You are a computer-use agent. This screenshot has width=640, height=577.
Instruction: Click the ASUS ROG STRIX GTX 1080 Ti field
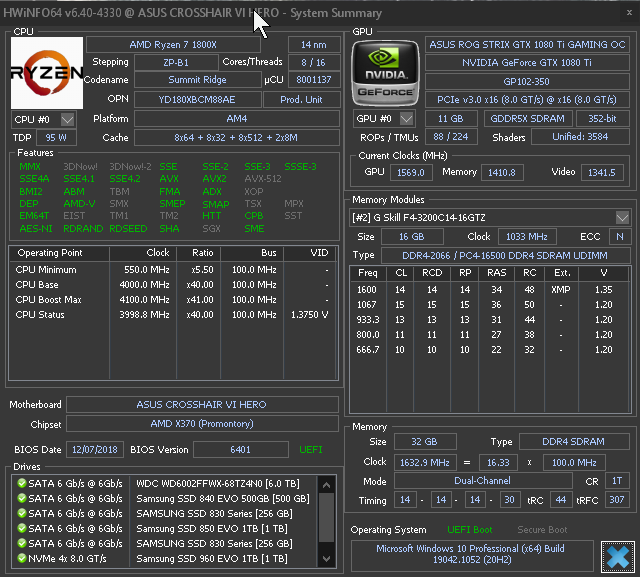click(x=527, y=44)
